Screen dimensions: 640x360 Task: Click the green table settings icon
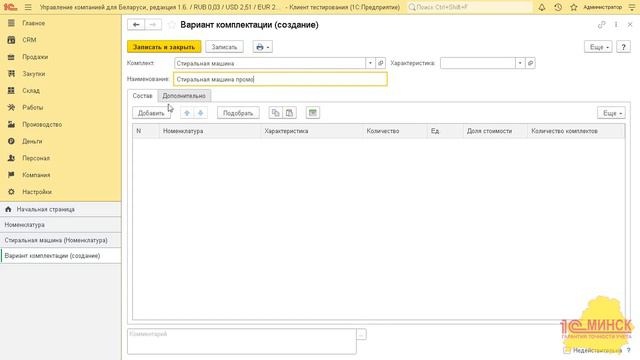pos(313,113)
